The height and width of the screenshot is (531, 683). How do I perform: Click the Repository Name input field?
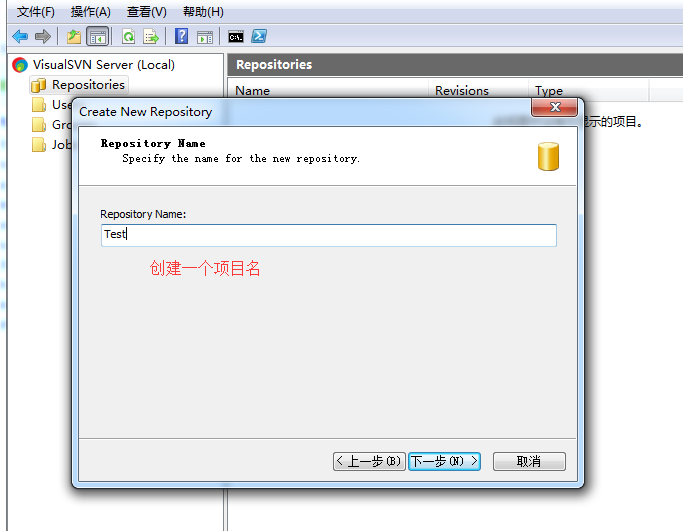point(329,235)
